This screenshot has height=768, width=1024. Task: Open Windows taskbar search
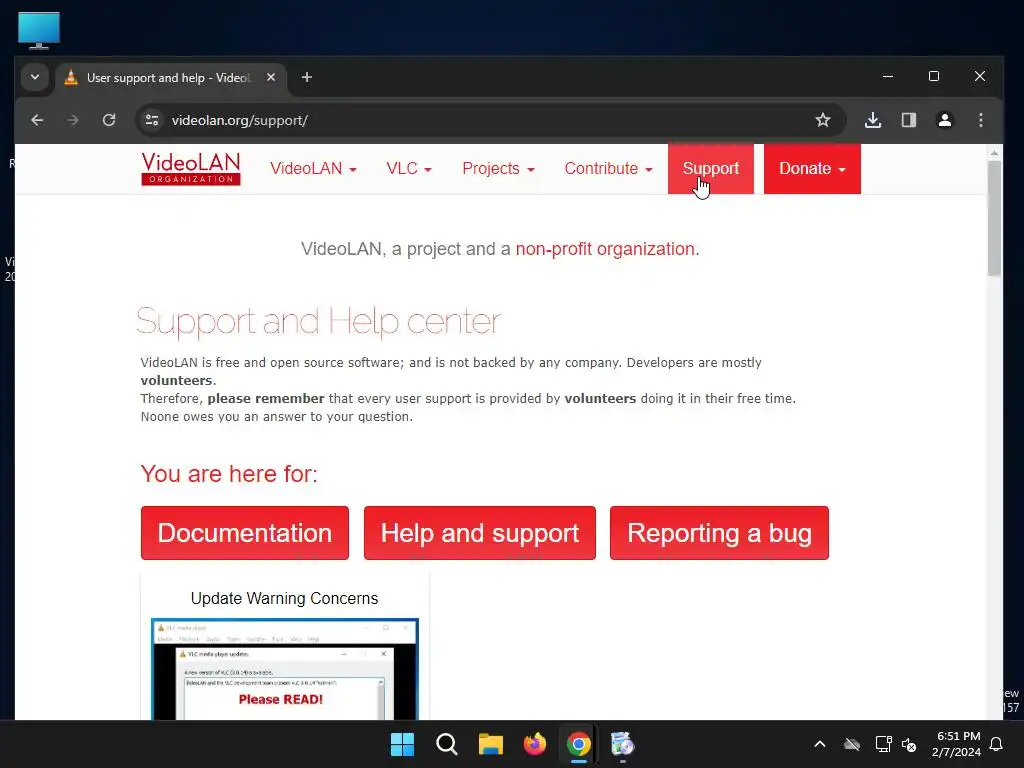click(447, 744)
